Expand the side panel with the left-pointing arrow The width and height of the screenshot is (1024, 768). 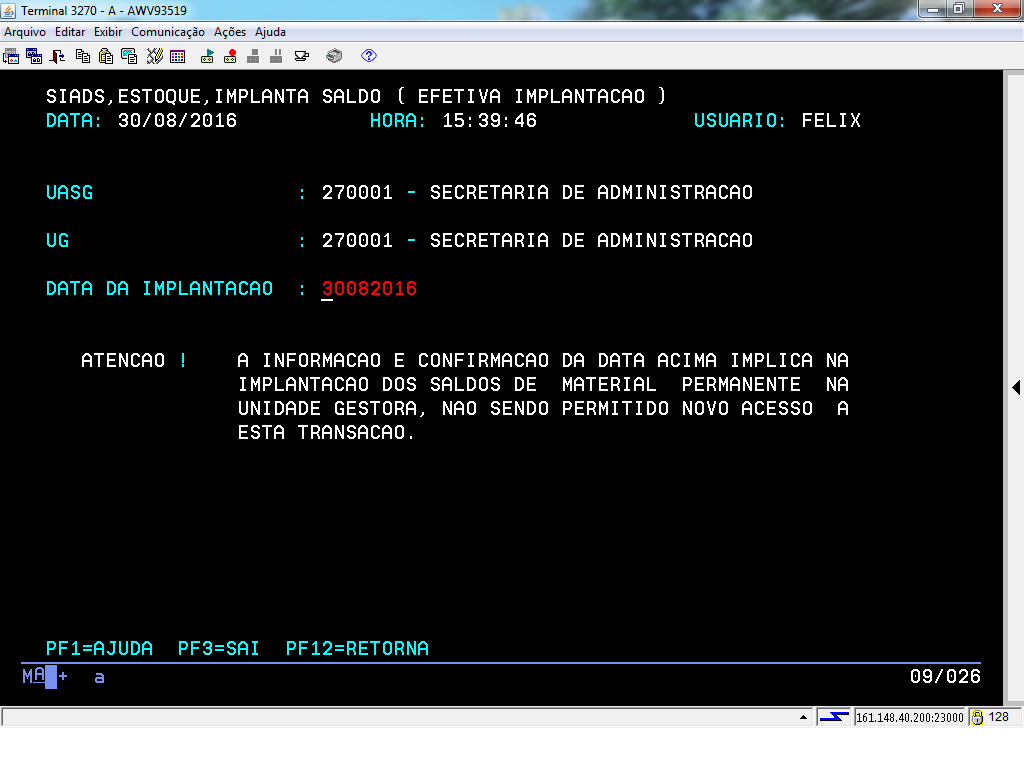pos(1016,387)
